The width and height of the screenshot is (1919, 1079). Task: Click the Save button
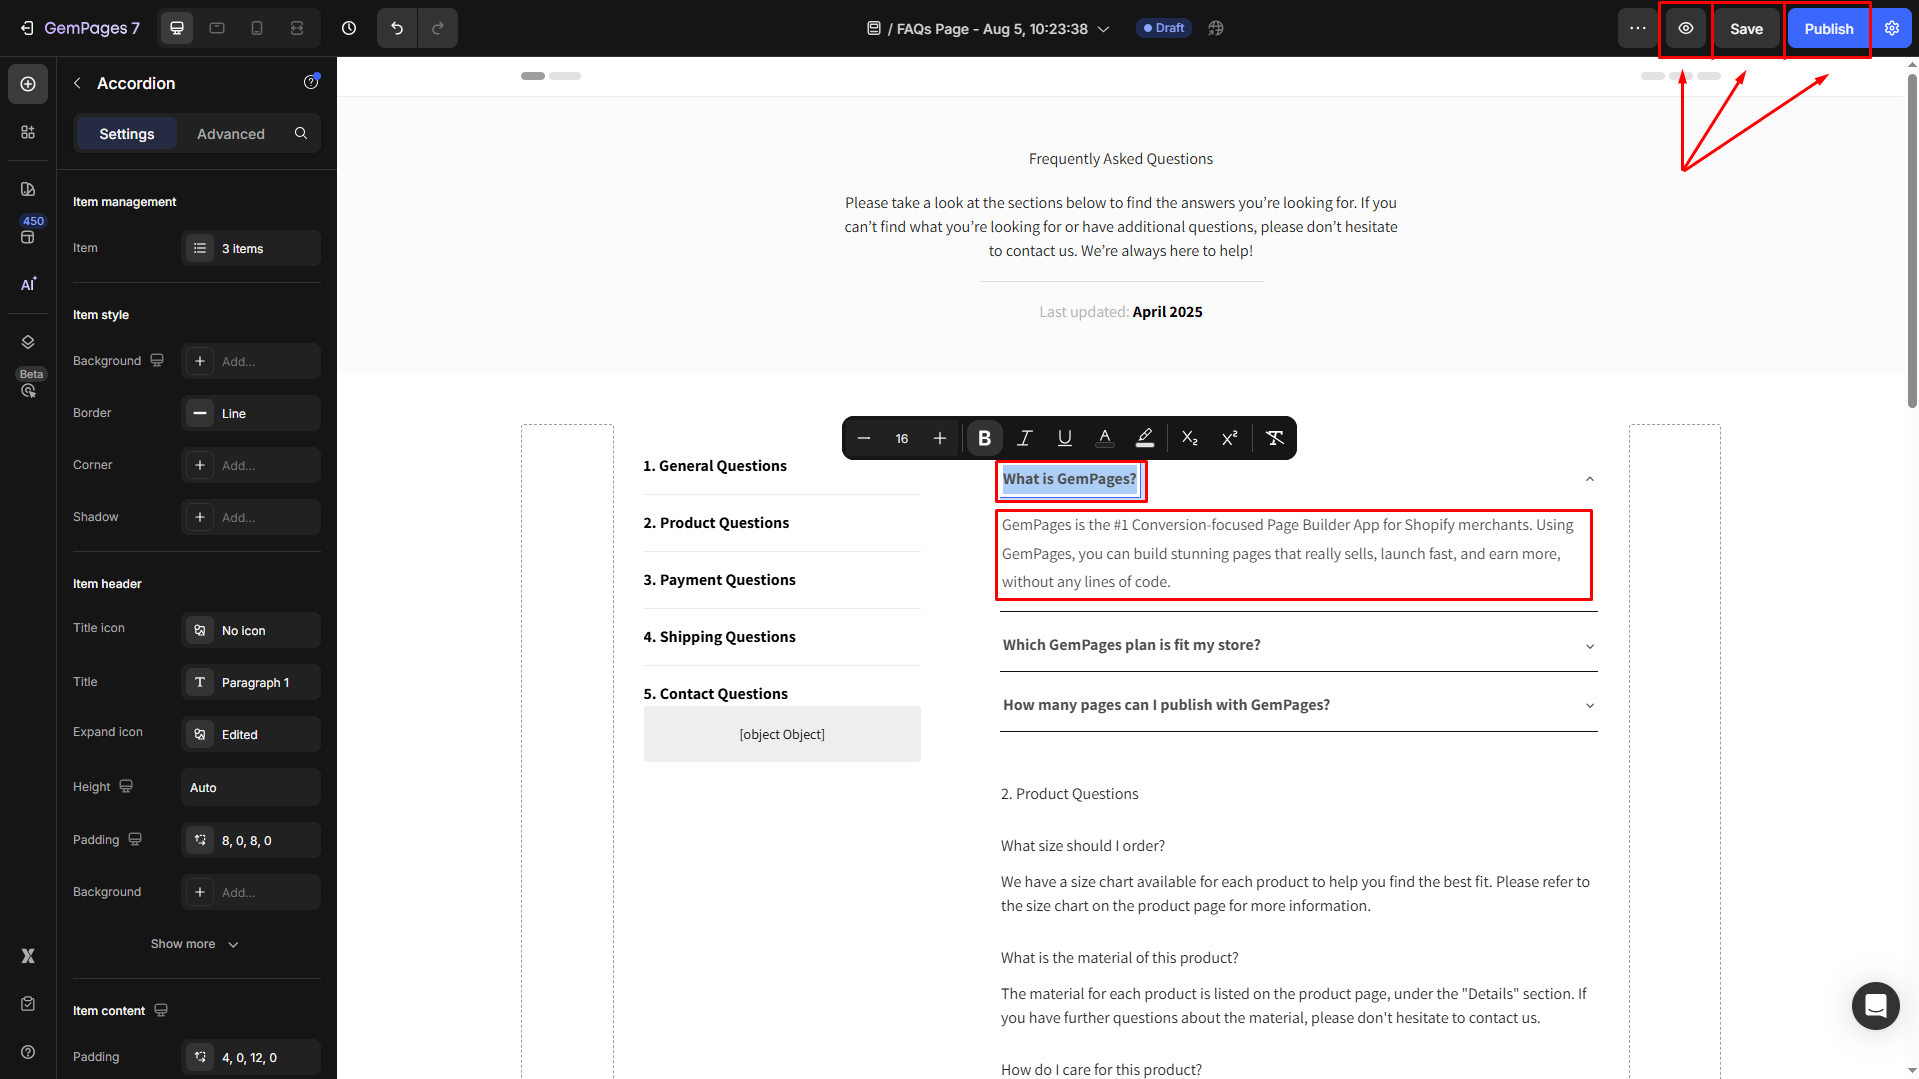1746,28
